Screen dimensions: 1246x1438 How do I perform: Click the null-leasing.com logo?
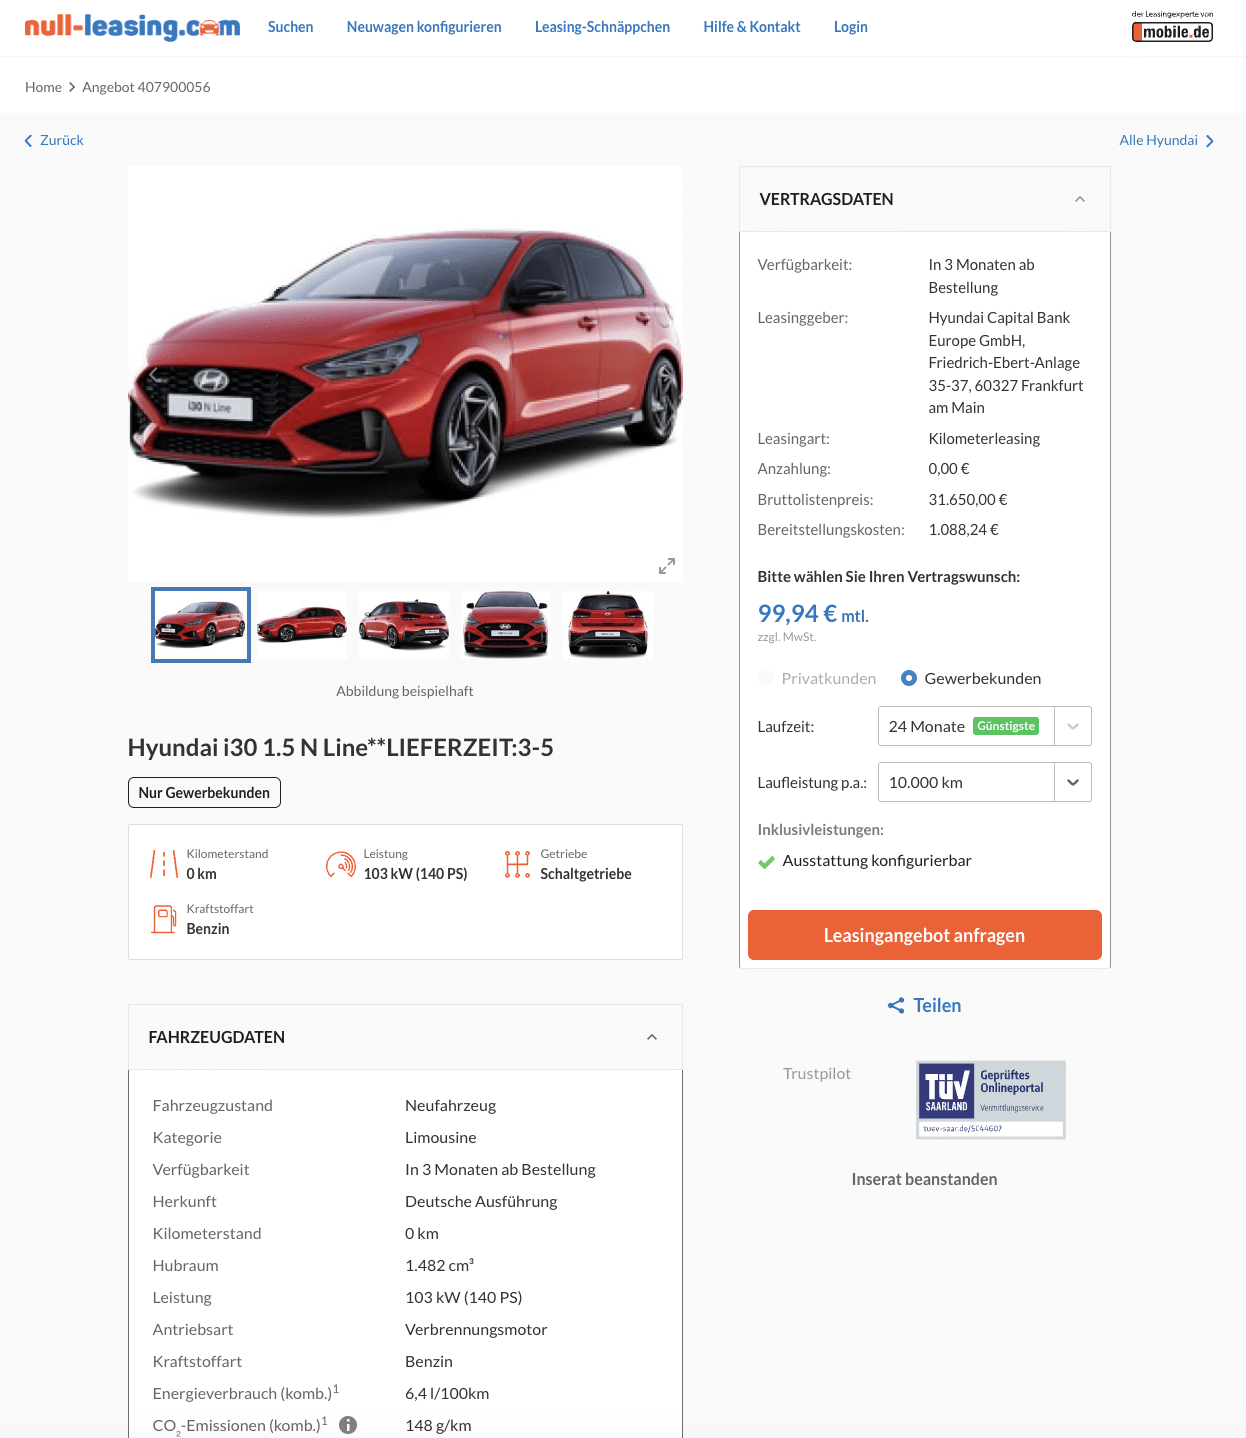(132, 27)
